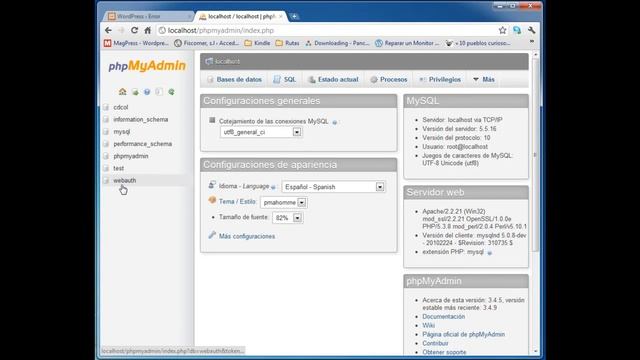This screenshot has width=640, height=360.
Task: Select the mysql database
Action: [122, 131]
